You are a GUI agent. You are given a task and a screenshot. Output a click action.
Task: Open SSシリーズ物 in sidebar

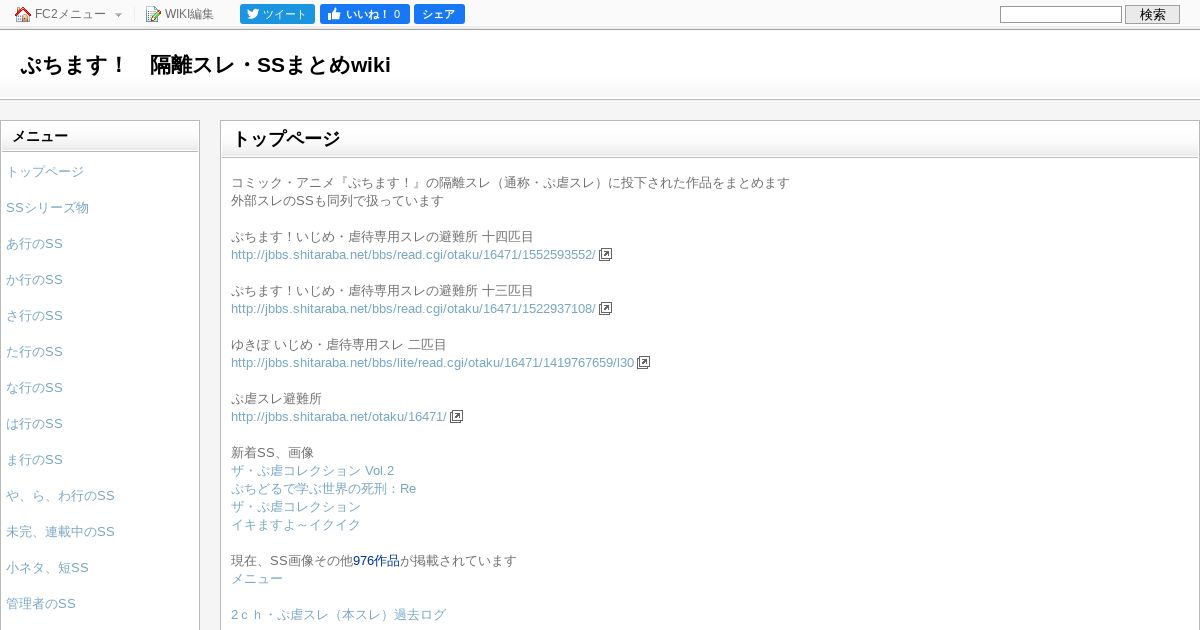(x=47, y=208)
